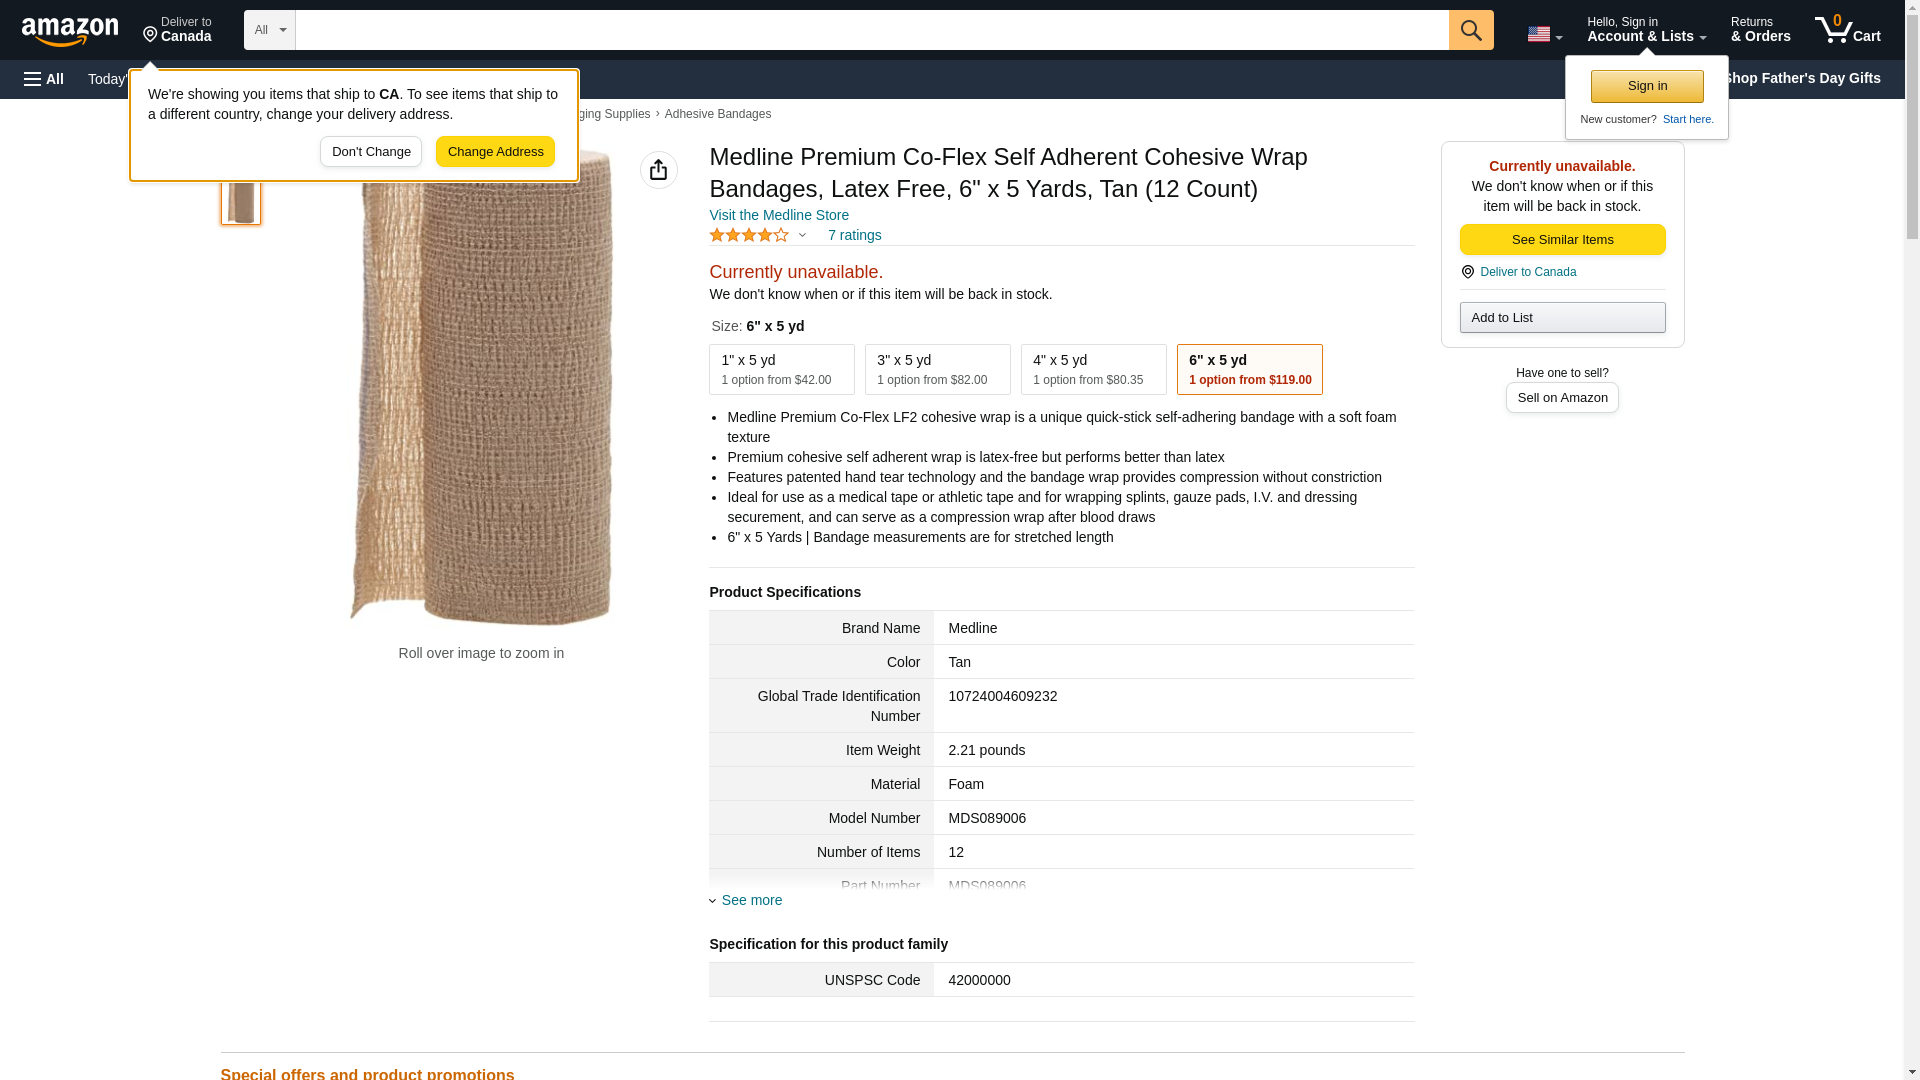The image size is (1920, 1080).
Task: Select the 3" x 5 yd size option
Action: click(x=937, y=369)
